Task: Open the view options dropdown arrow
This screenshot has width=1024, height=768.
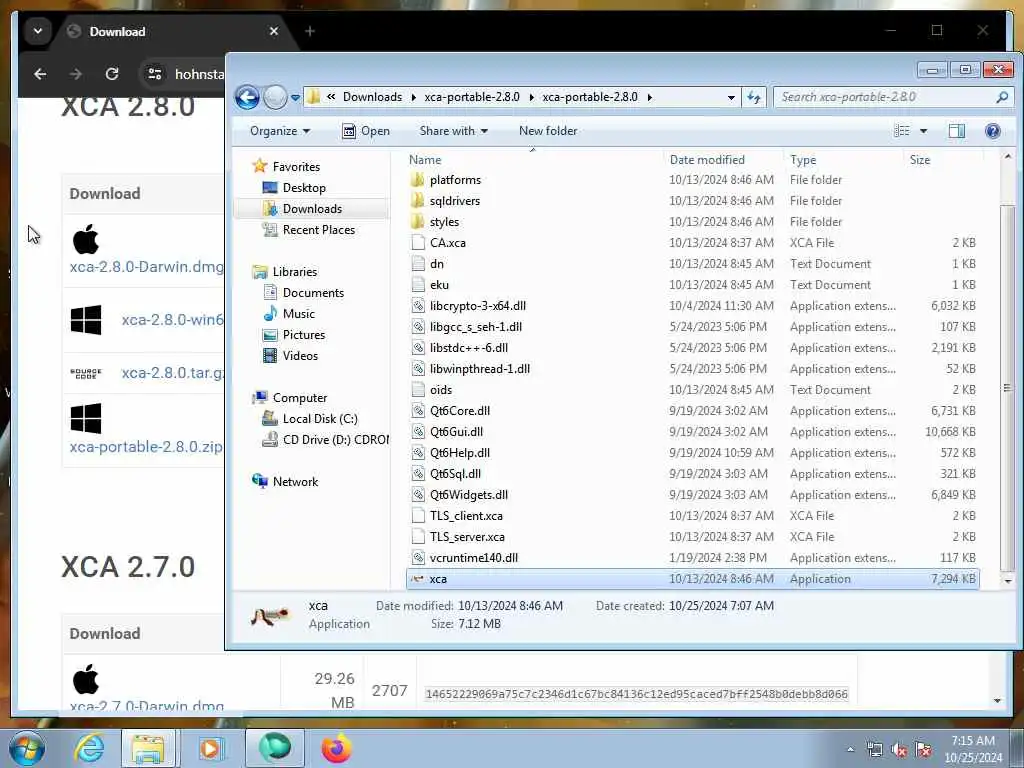Action: [923, 131]
